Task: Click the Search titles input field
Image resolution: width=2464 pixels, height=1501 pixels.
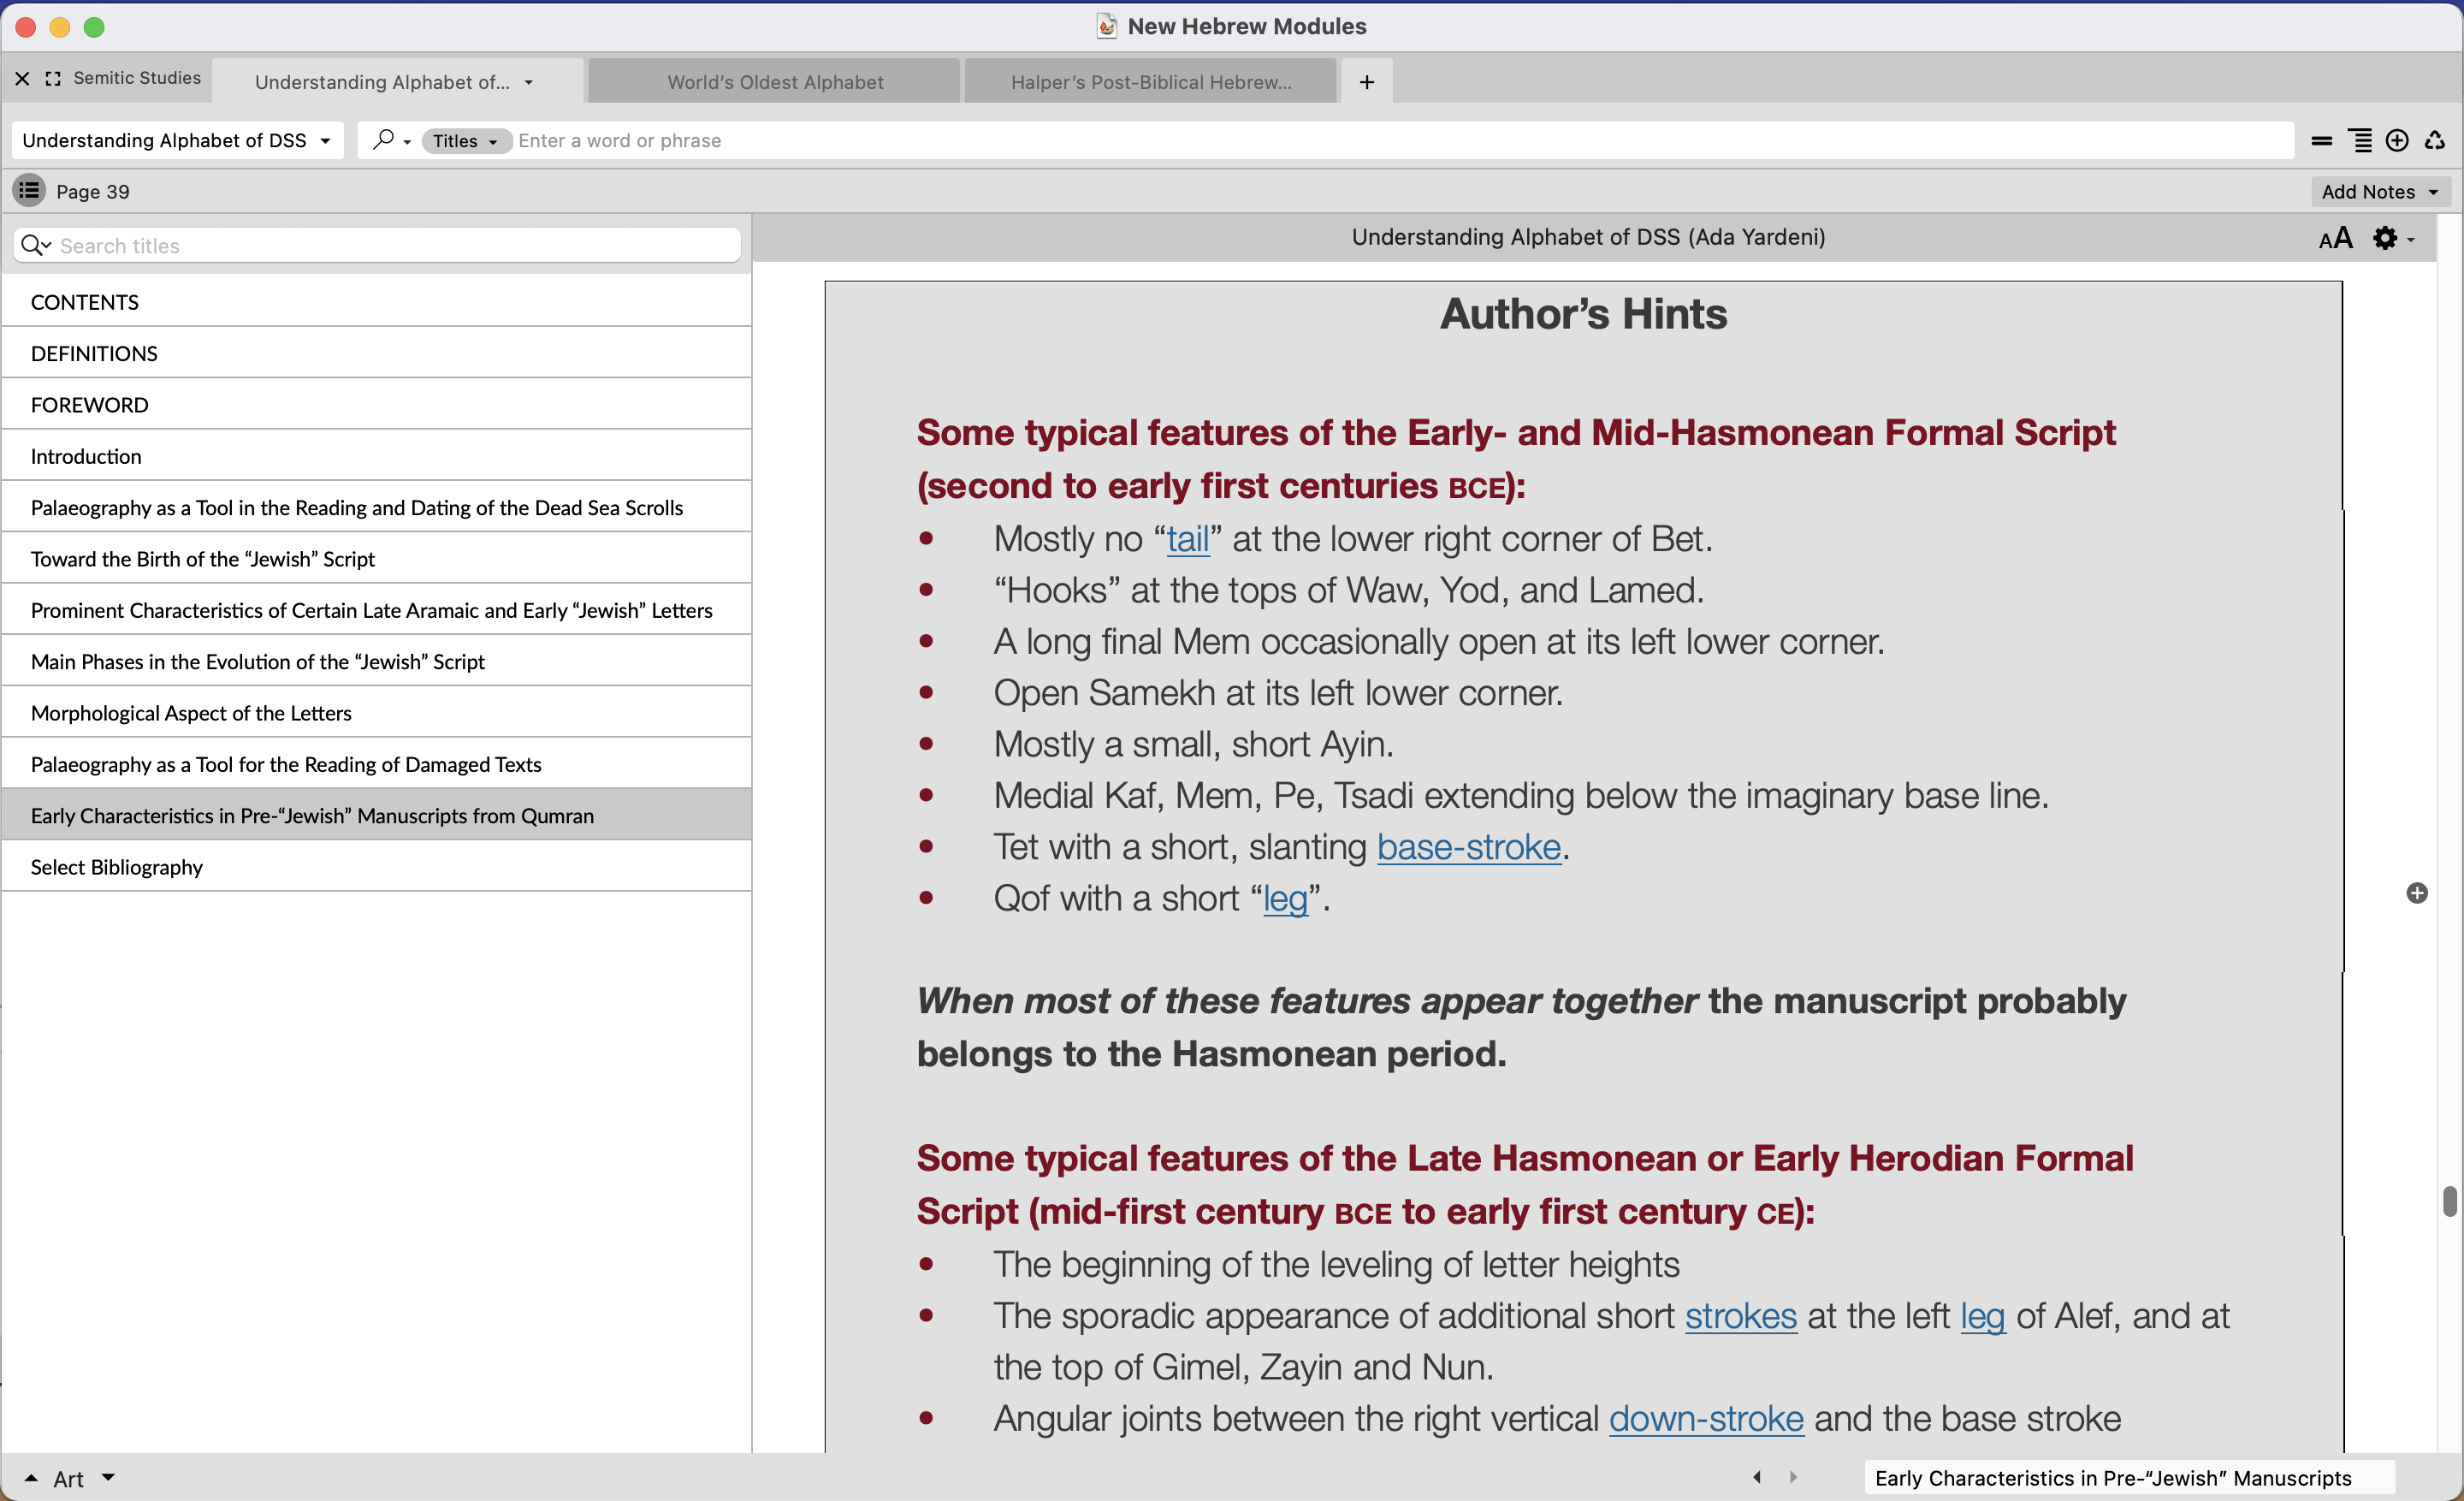Action: tap(390, 246)
